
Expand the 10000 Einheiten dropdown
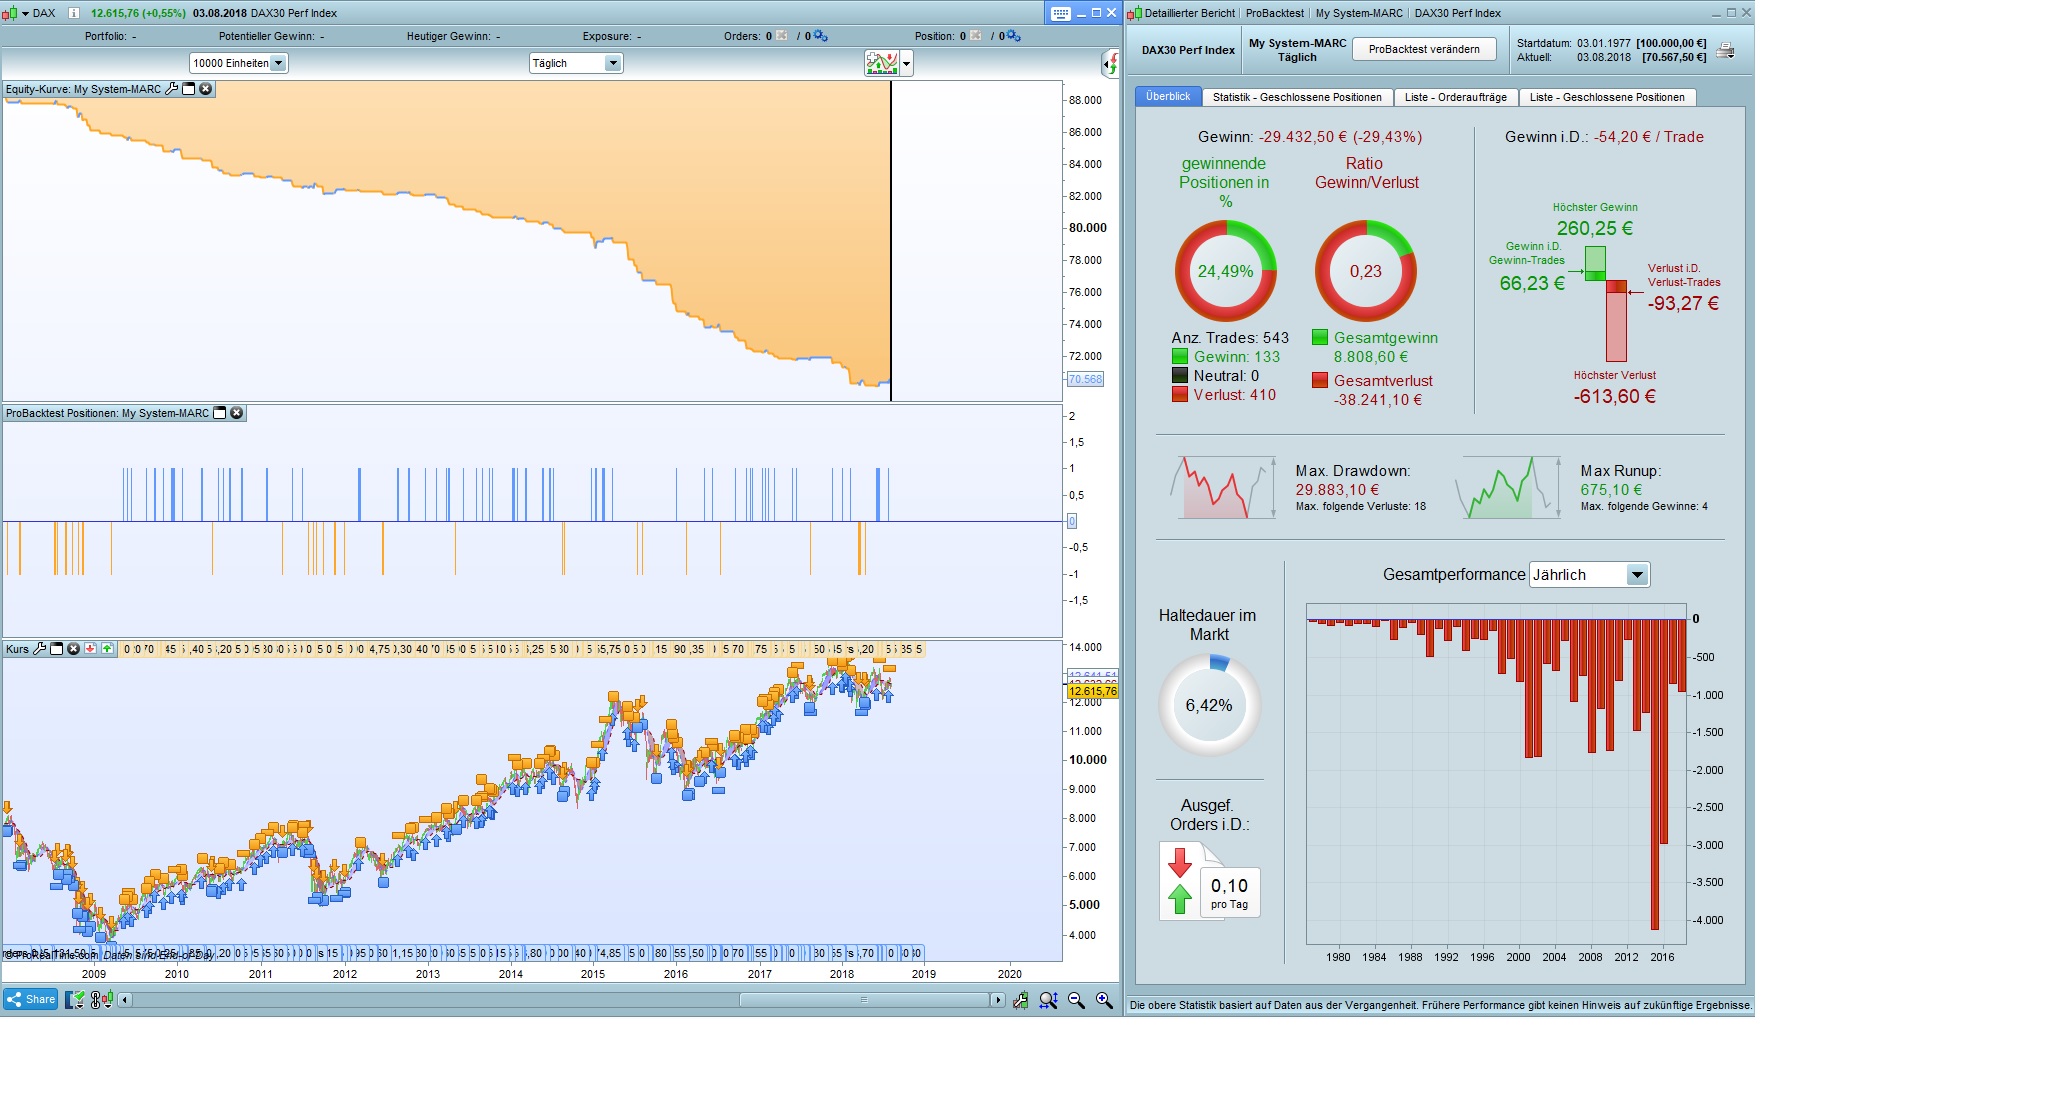[278, 63]
